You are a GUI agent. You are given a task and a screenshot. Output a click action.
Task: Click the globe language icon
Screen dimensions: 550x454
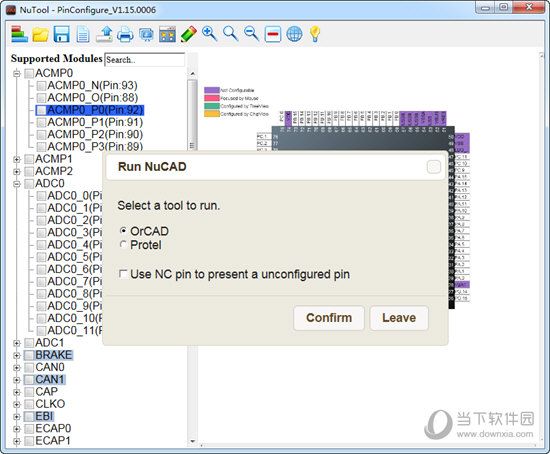tap(294, 34)
